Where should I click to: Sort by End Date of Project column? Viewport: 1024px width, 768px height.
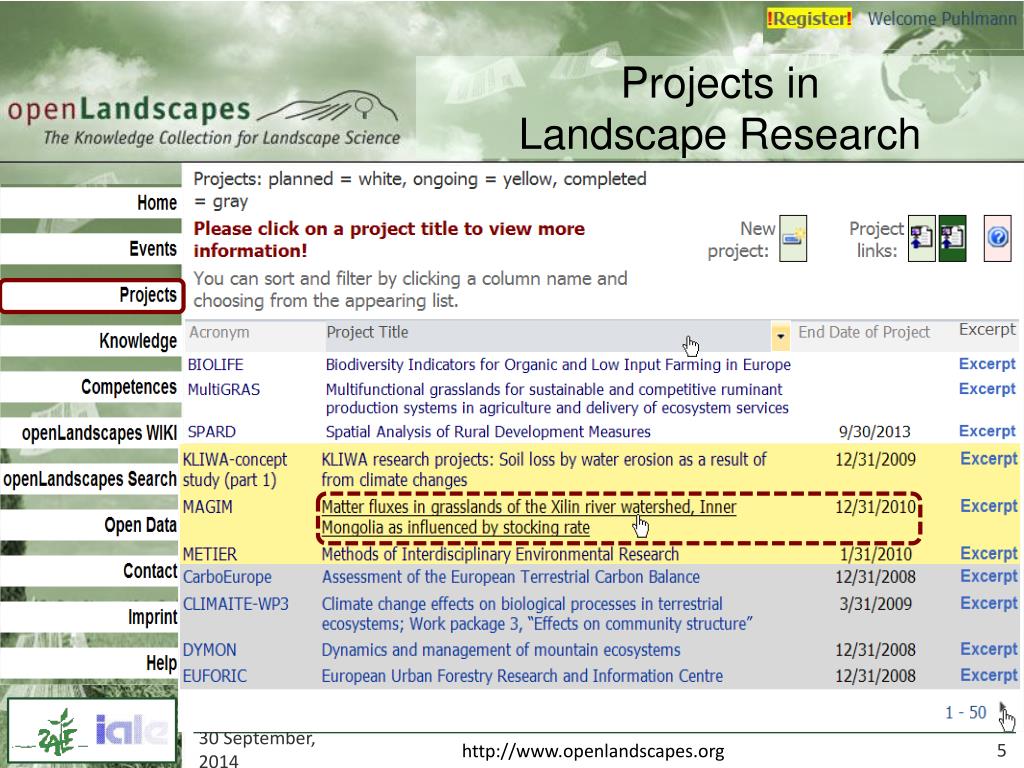pyautogui.click(x=863, y=333)
